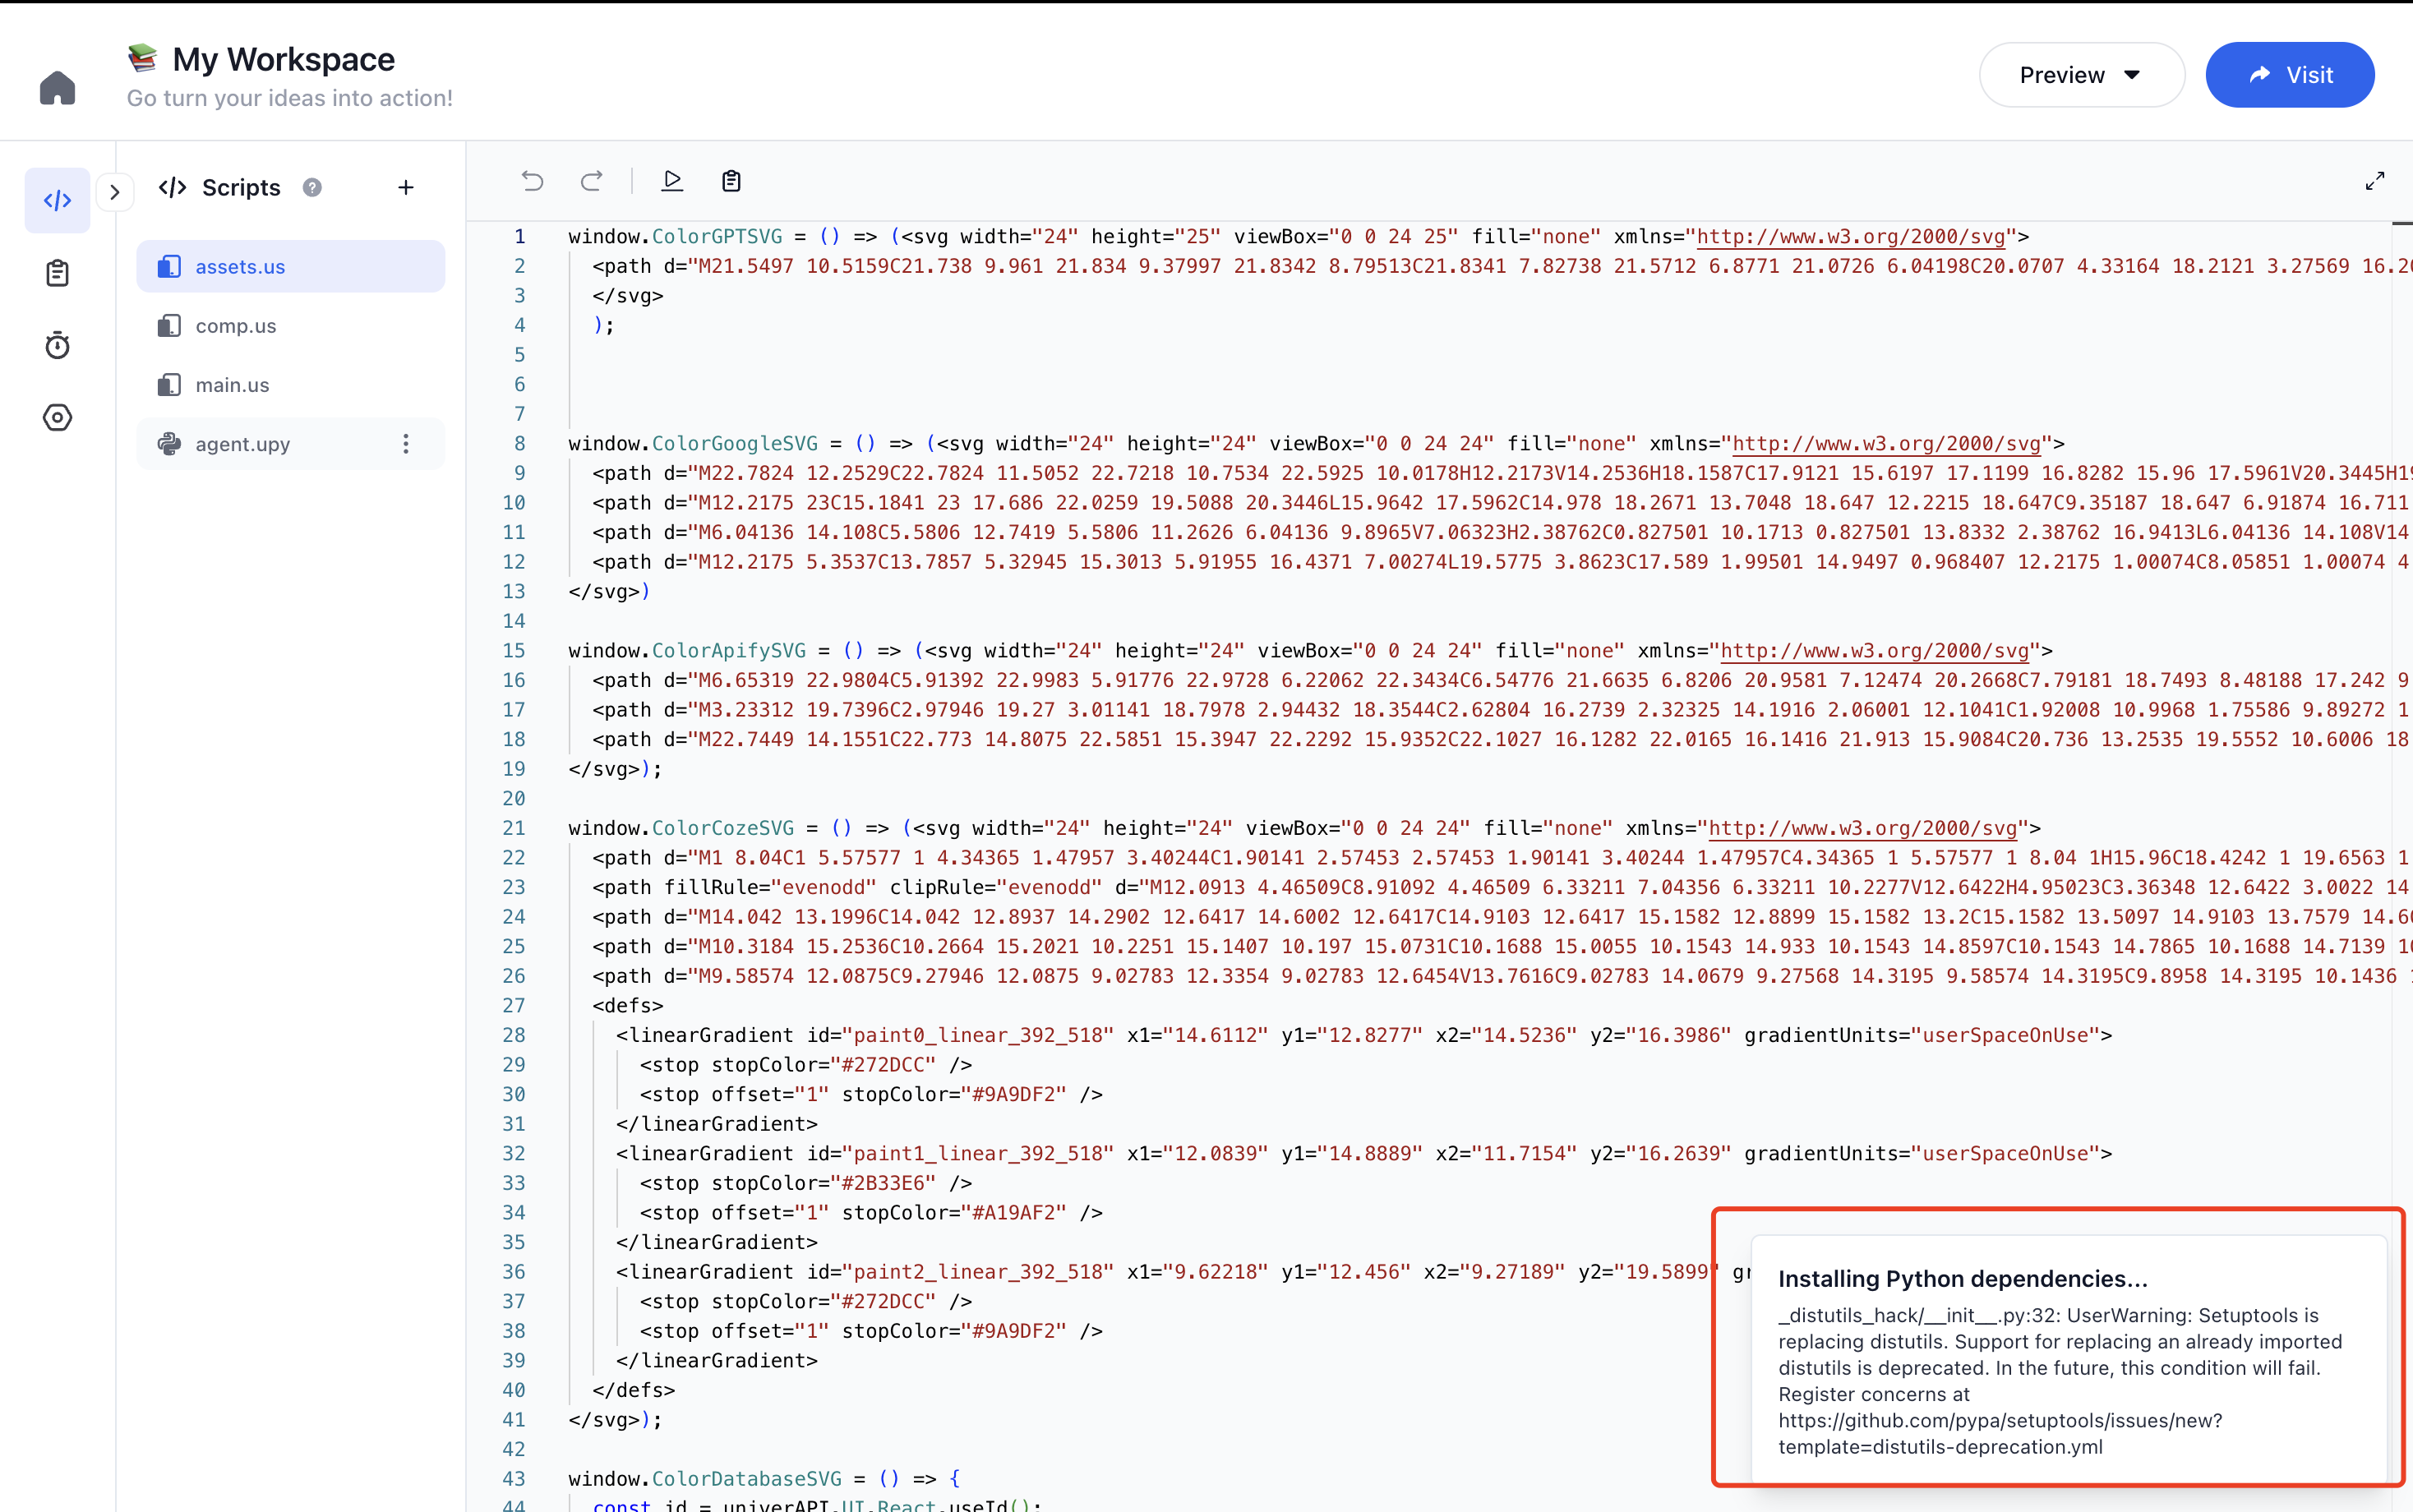The image size is (2413, 1512).
Task: Collapse the scripts panel chevron
Action: (x=115, y=192)
